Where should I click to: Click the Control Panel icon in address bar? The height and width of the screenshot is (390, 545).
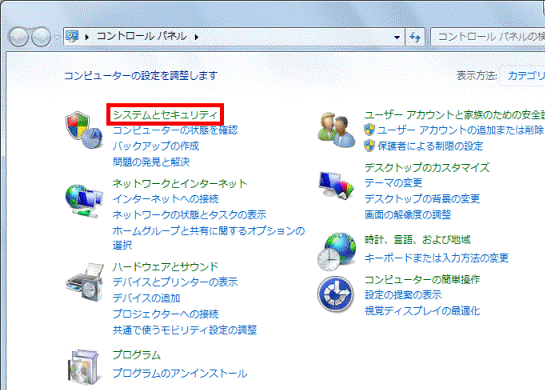tap(72, 36)
